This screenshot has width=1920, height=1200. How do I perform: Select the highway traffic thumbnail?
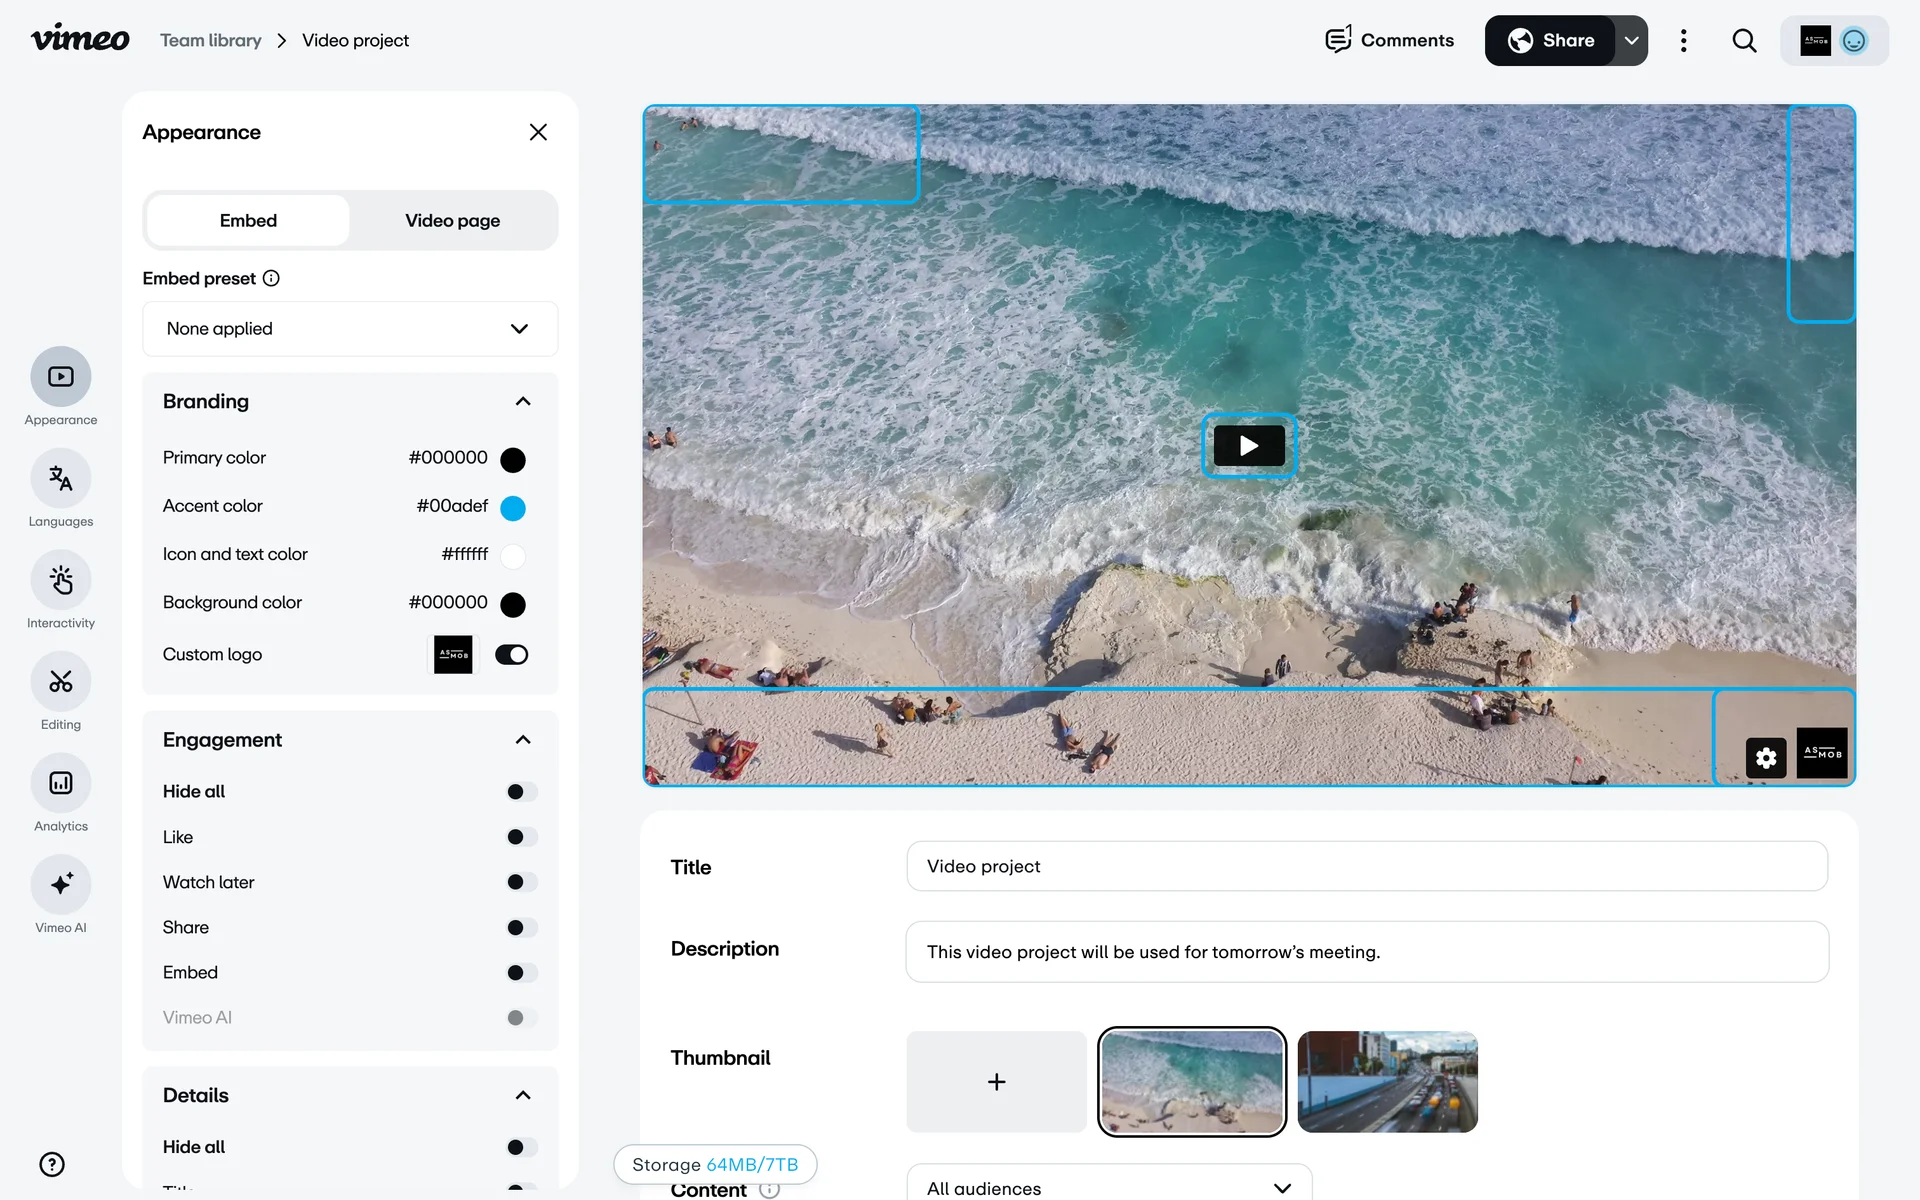click(x=1387, y=1082)
